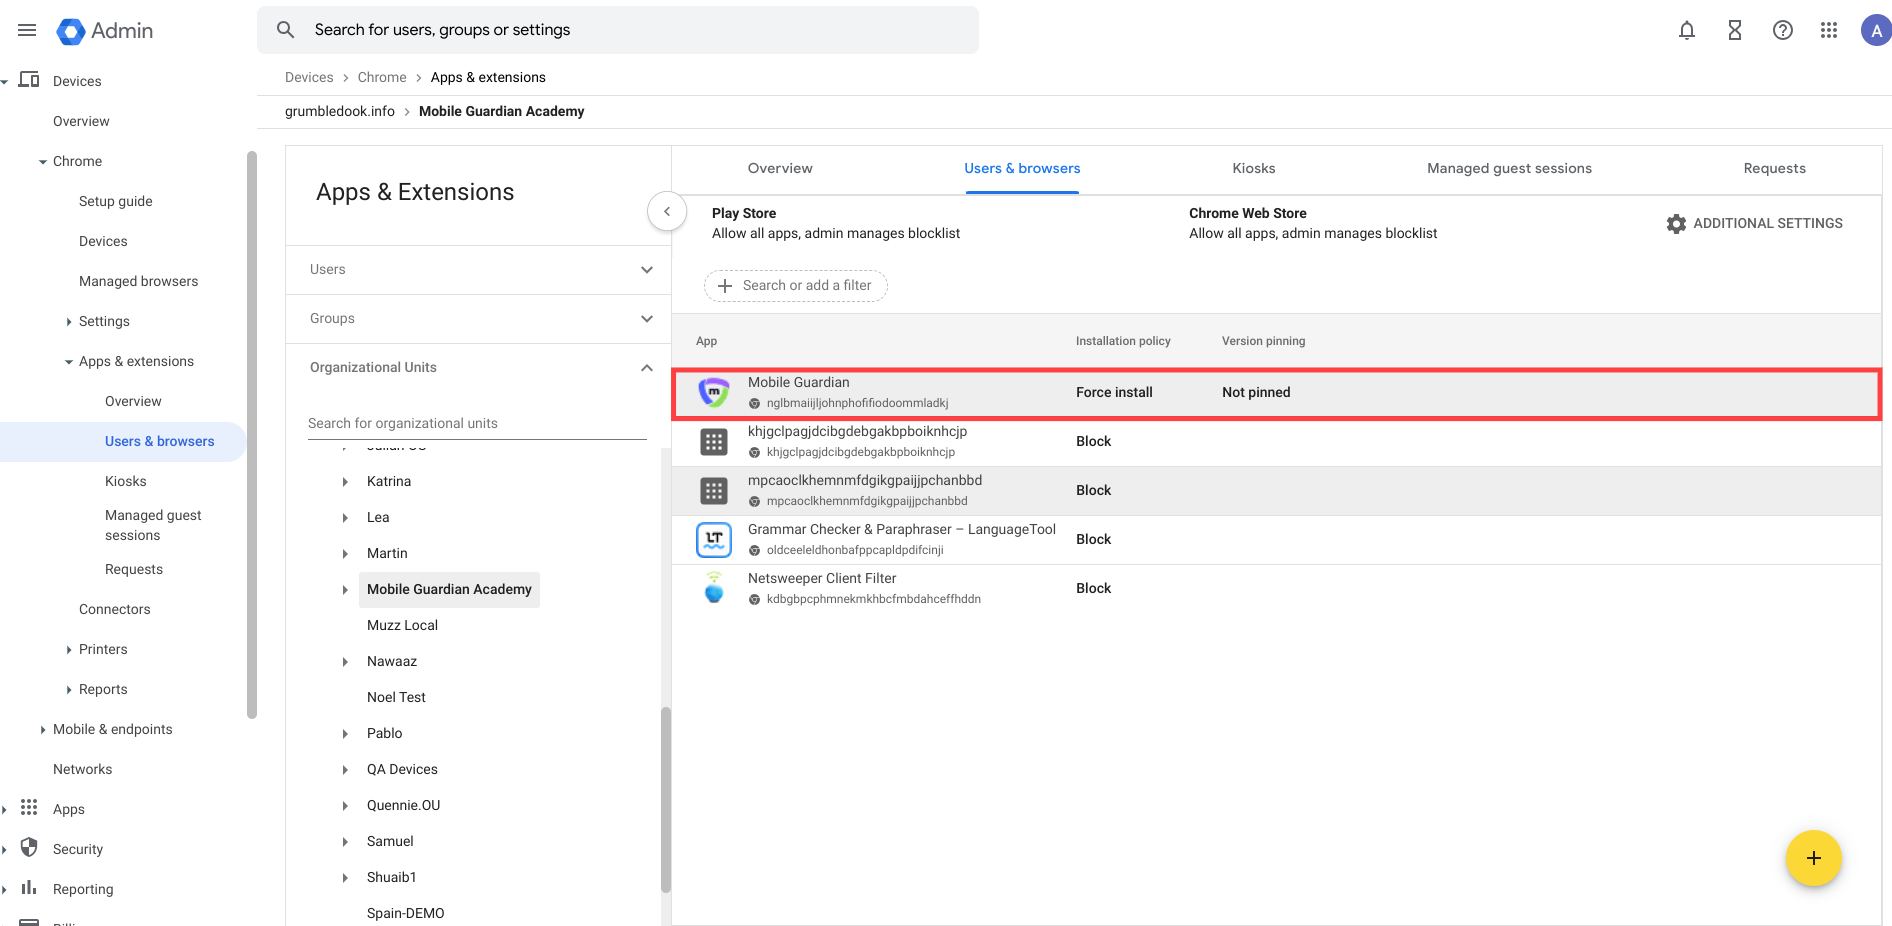Click the left sidebar scrollbar
This screenshot has height=926, width=1892.
tap(252, 435)
